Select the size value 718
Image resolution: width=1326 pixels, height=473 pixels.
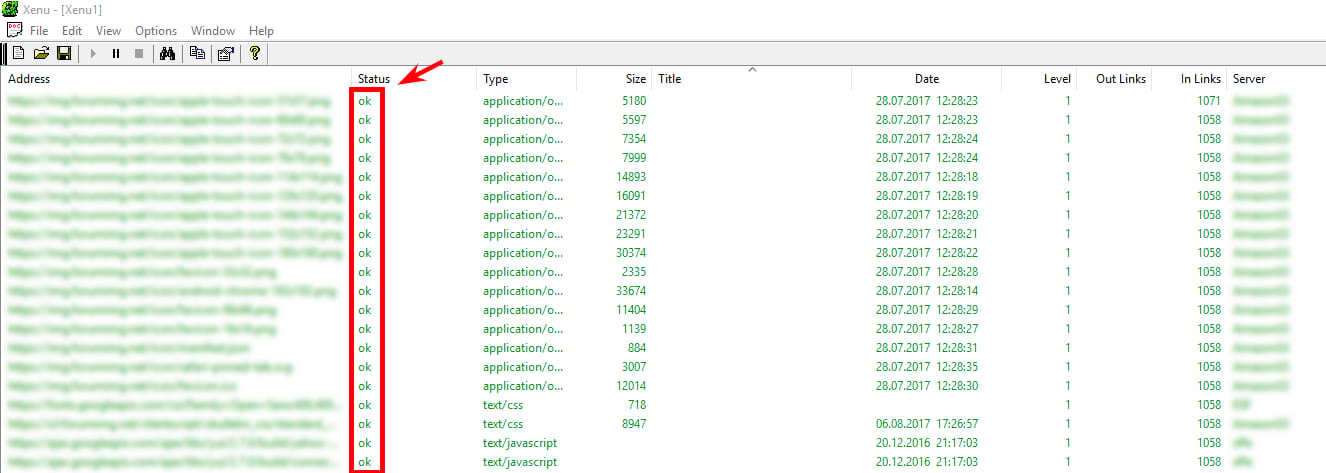tap(637, 405)
